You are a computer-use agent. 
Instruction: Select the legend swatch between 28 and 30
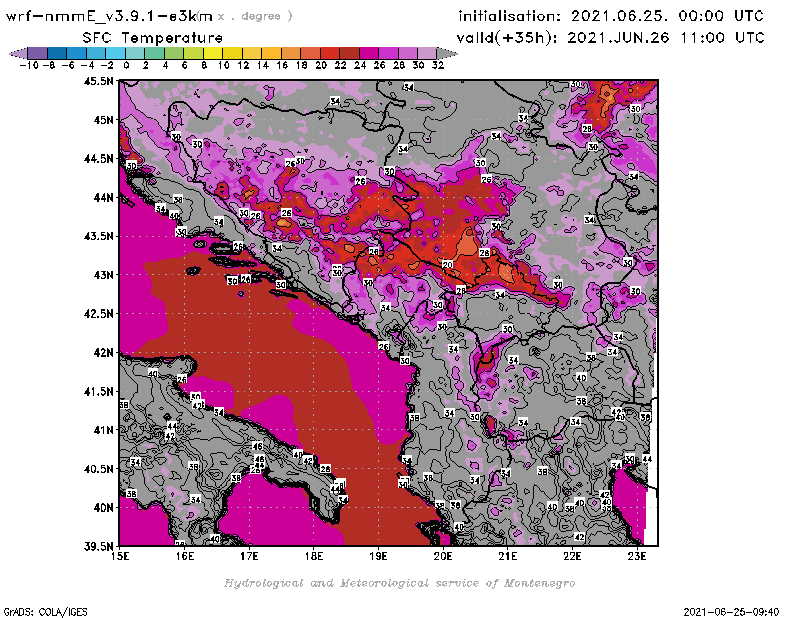pos(408,53)
